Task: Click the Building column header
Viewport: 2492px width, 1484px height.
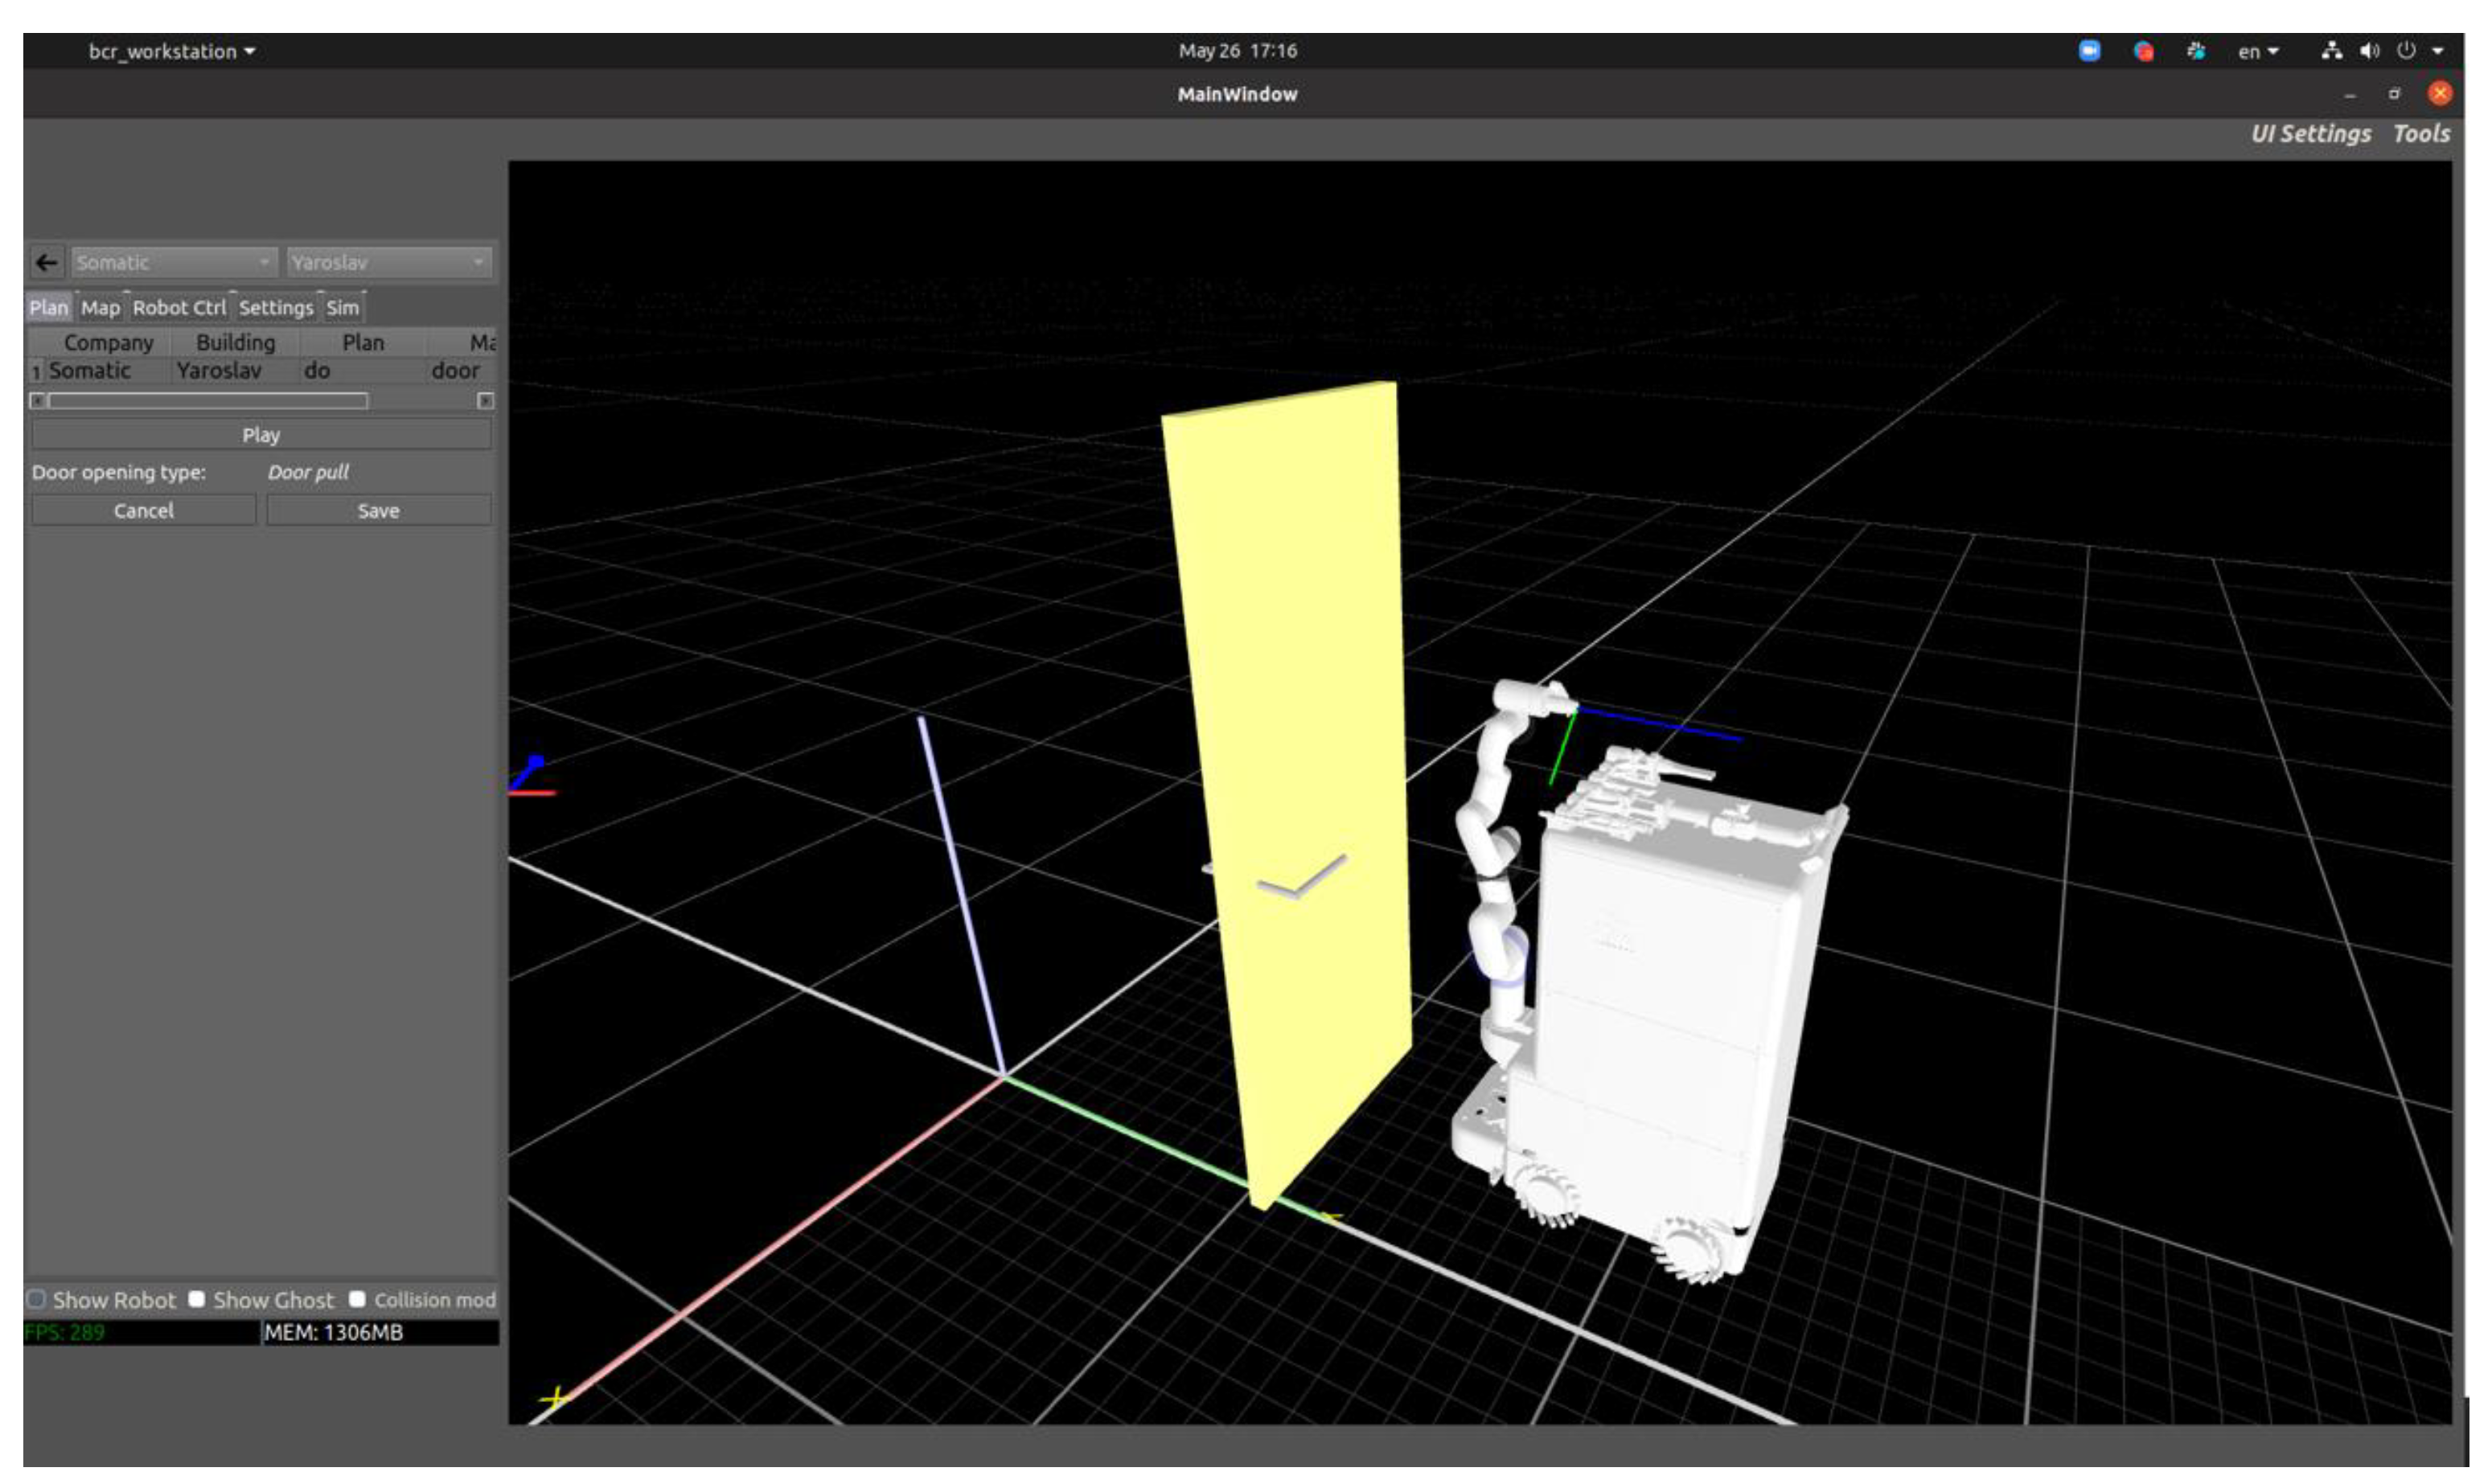Action: (x=236, y=343)
